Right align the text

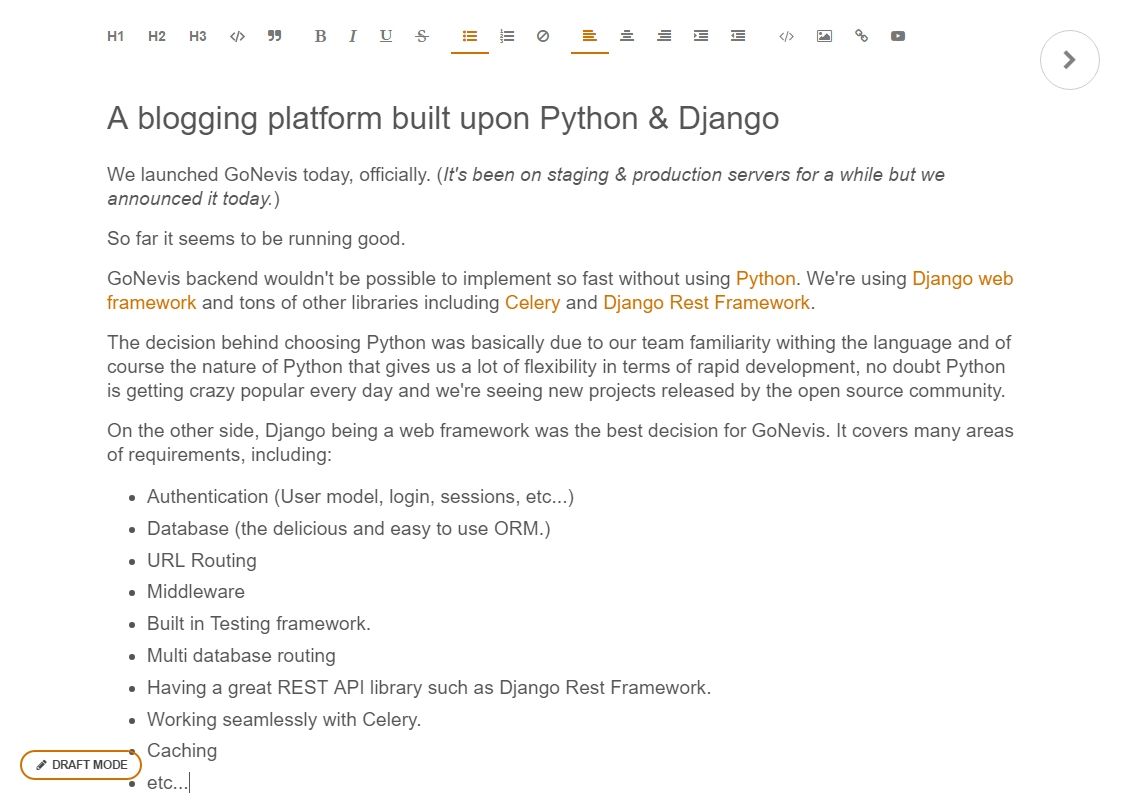(x=664, y=36)
